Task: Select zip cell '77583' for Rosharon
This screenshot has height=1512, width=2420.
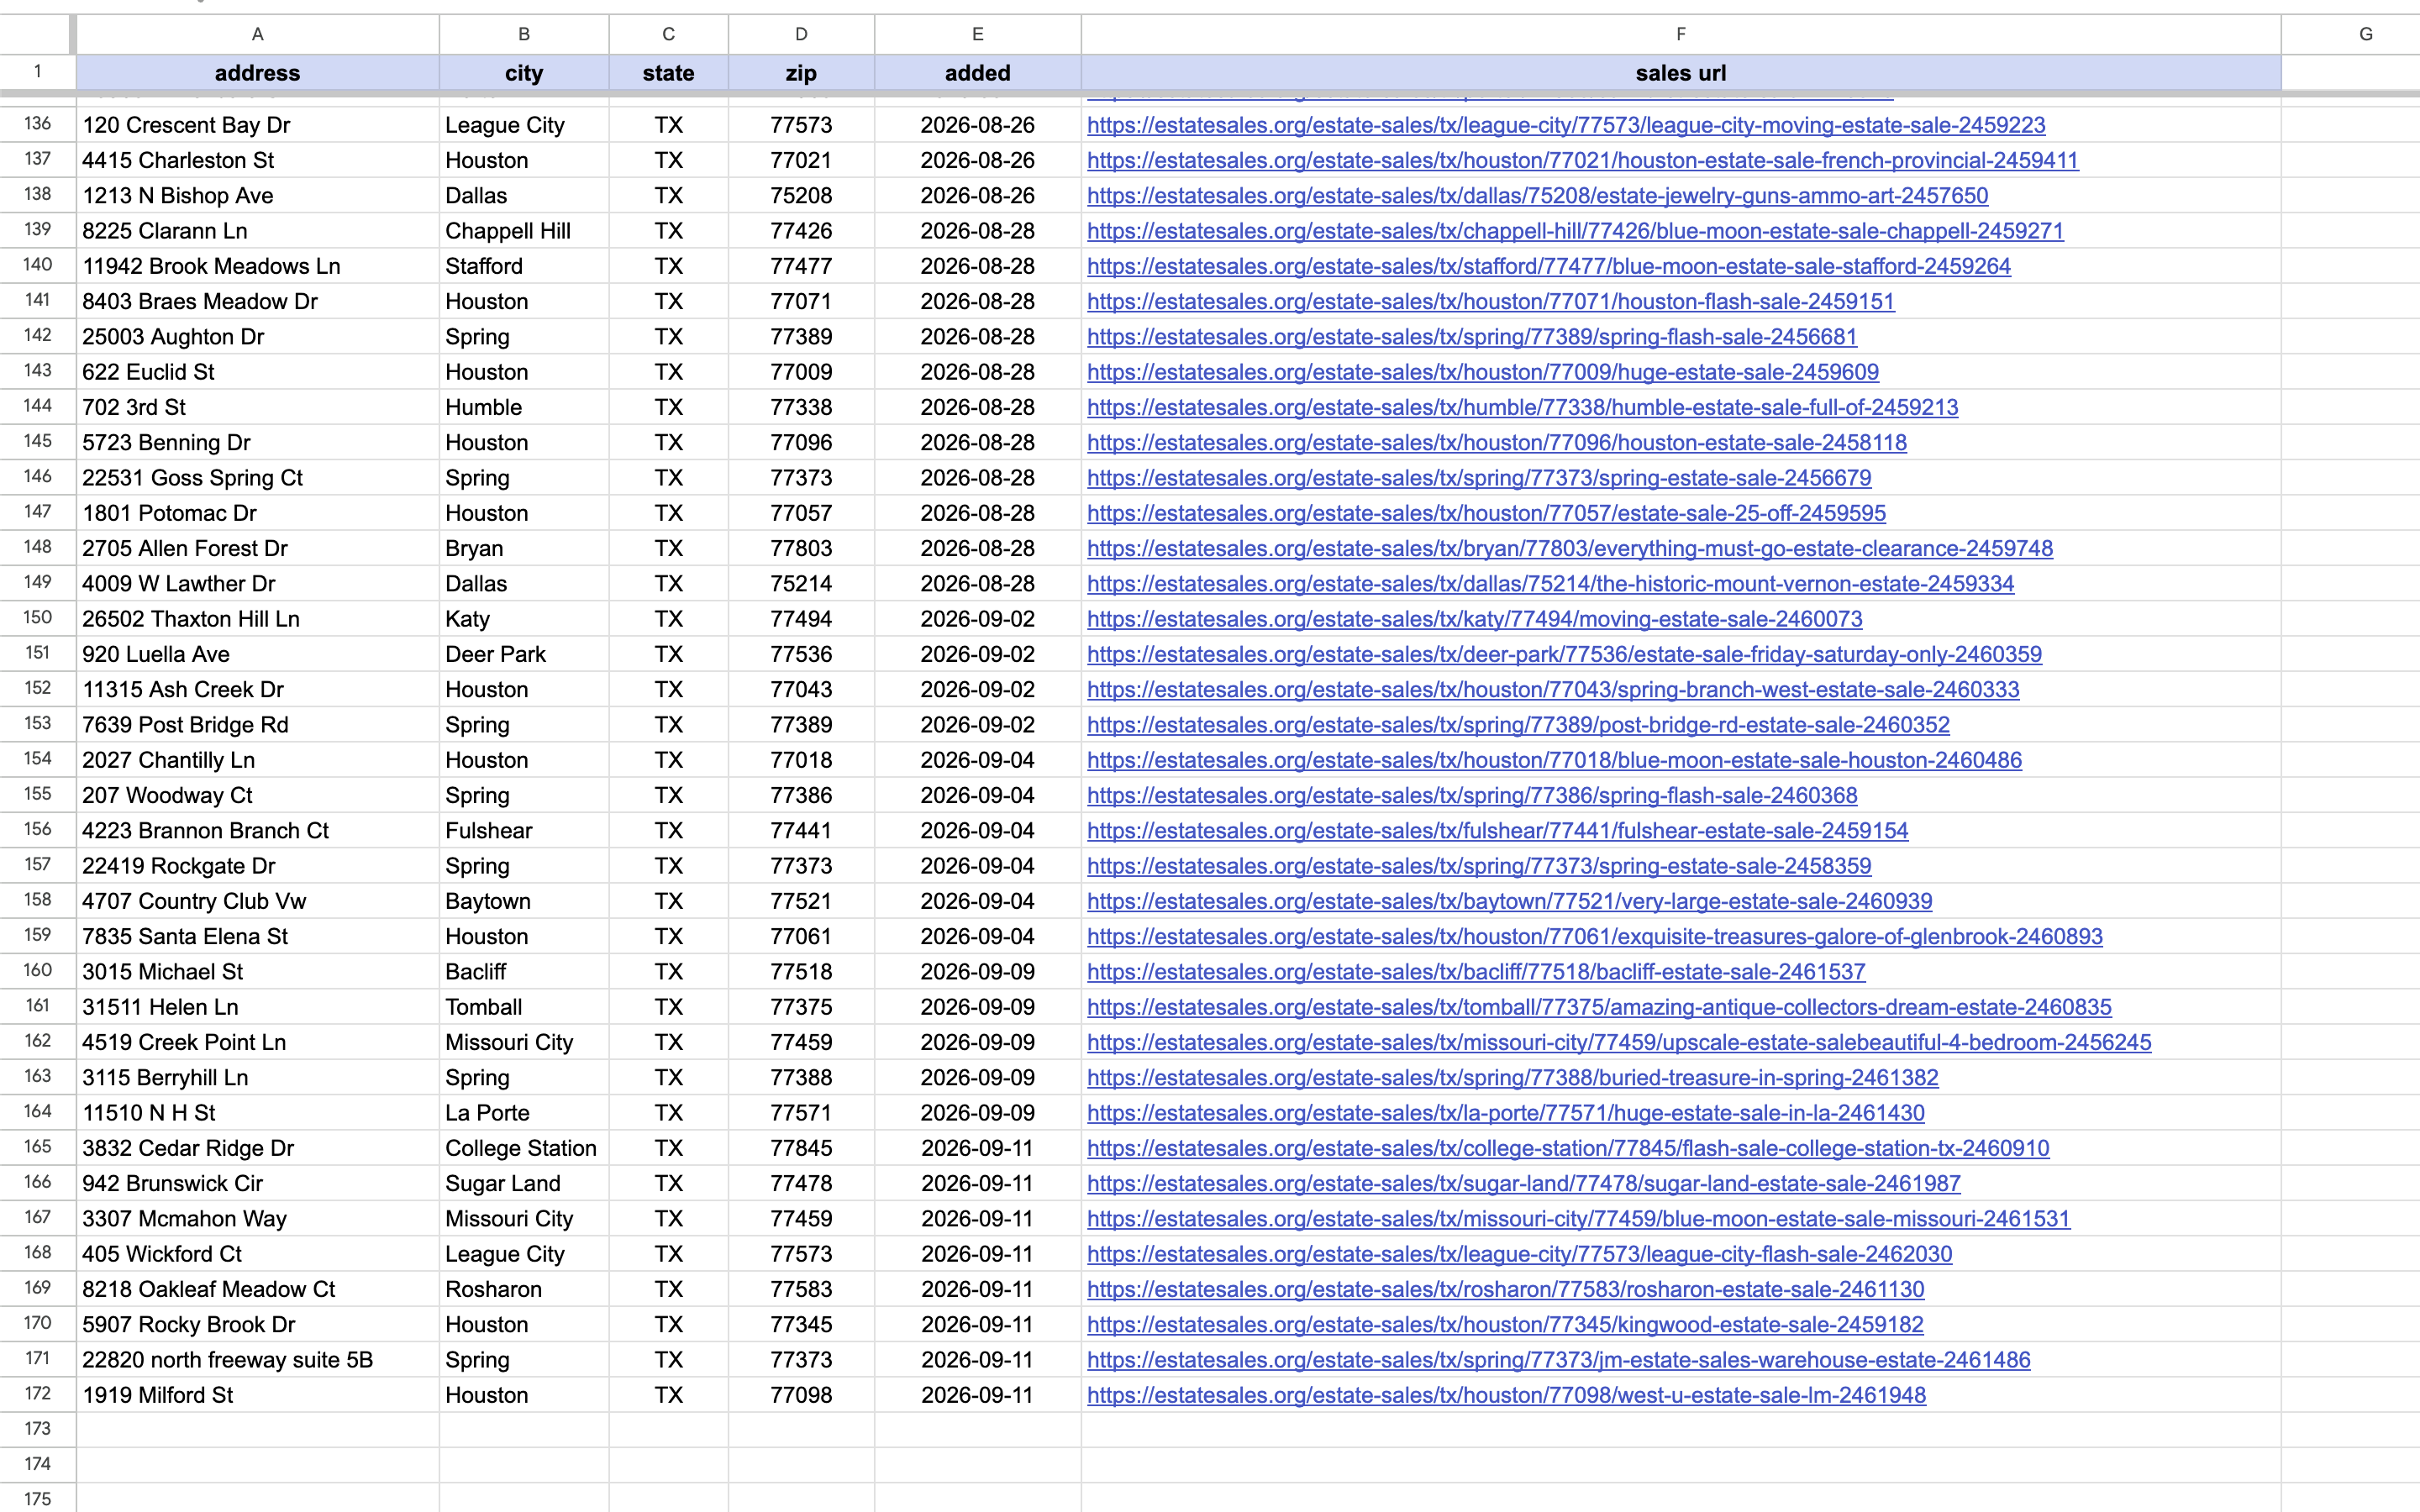Action: coord(801,1289)
